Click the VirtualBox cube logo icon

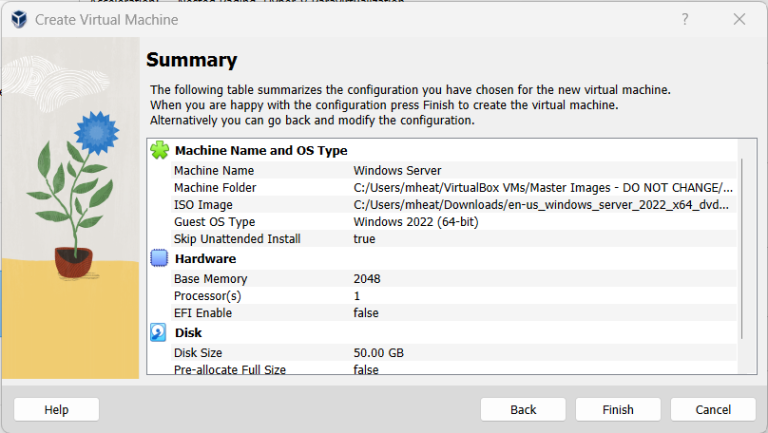(x=19, y=20)
